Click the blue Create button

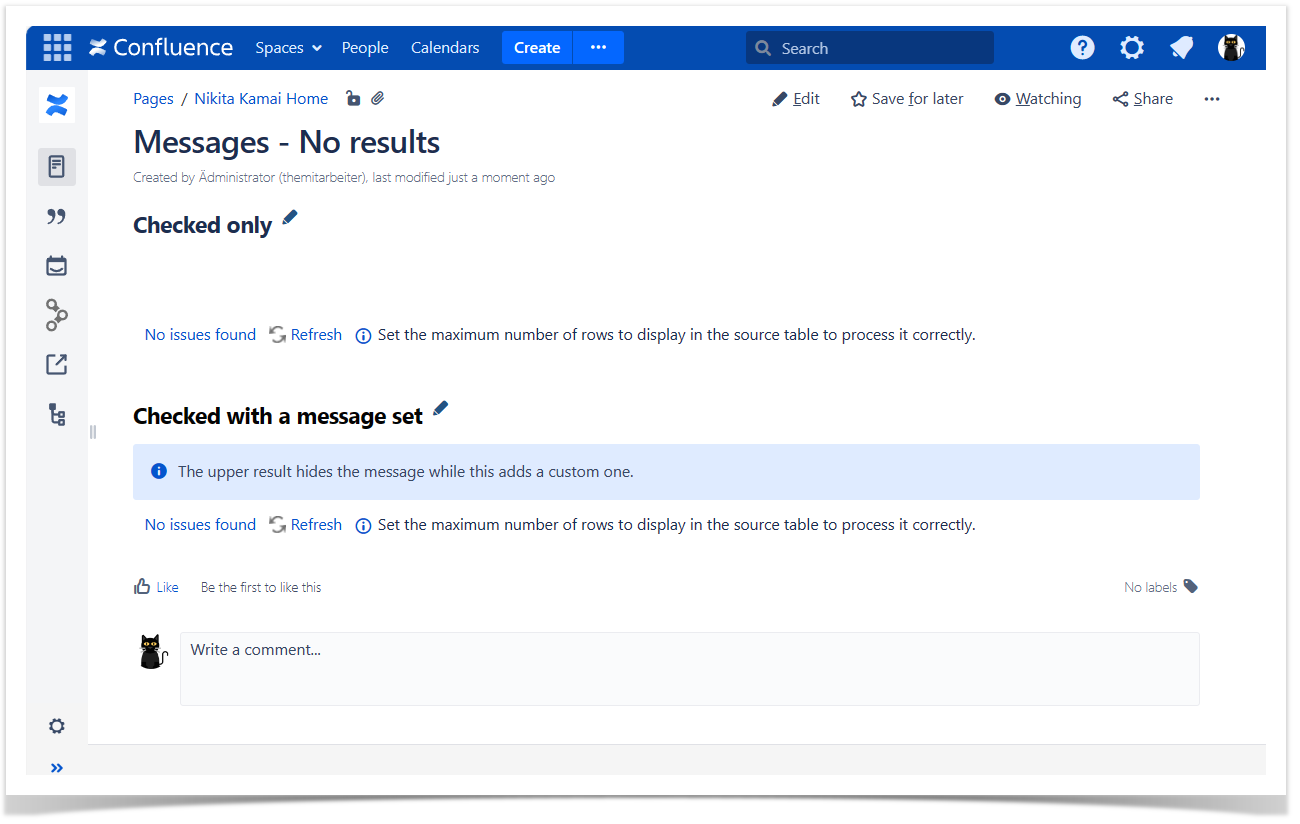(537, 48)
